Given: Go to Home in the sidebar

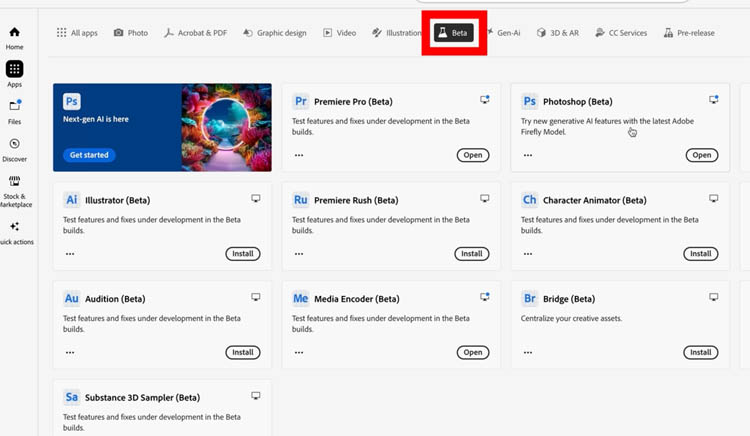Looking at the screenshot, I should 14,38.
